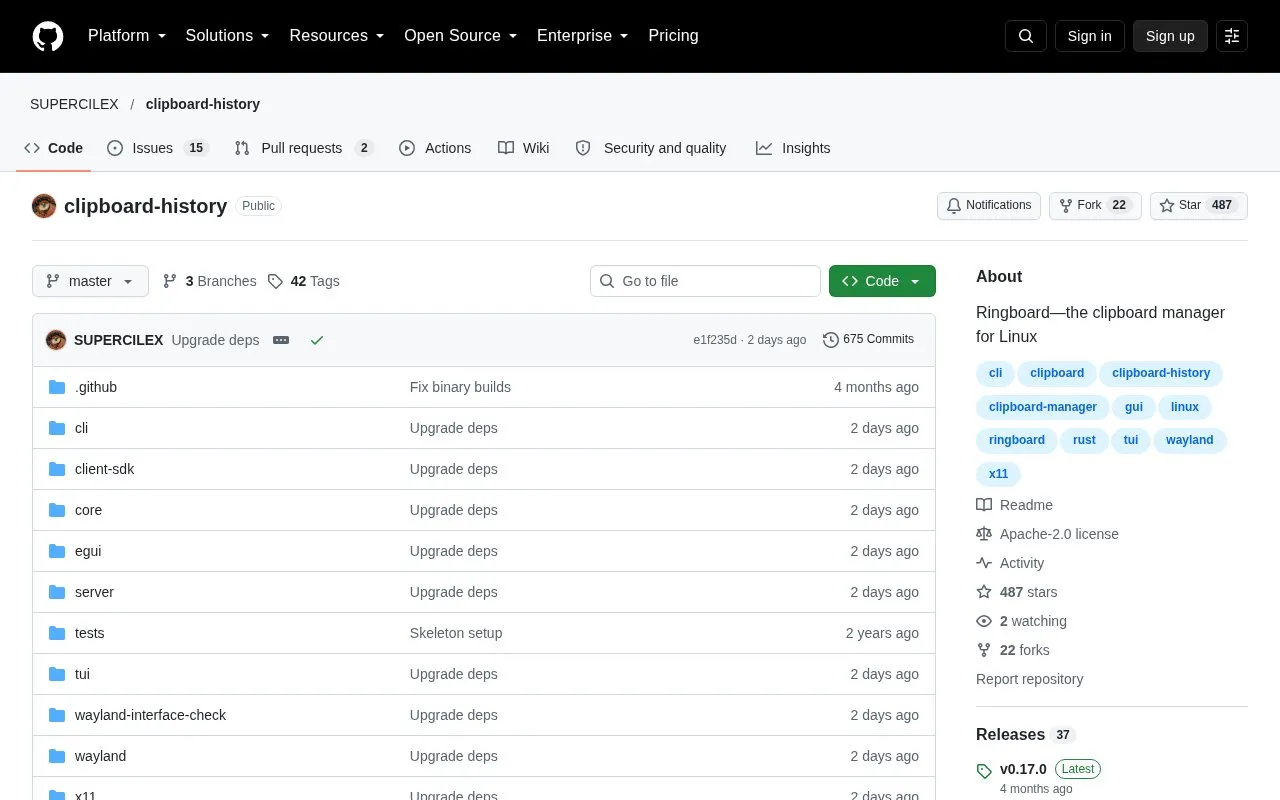This screenshot has height=800, width=1280.
Task: Open the 3 Branches link
Action: 209,281
